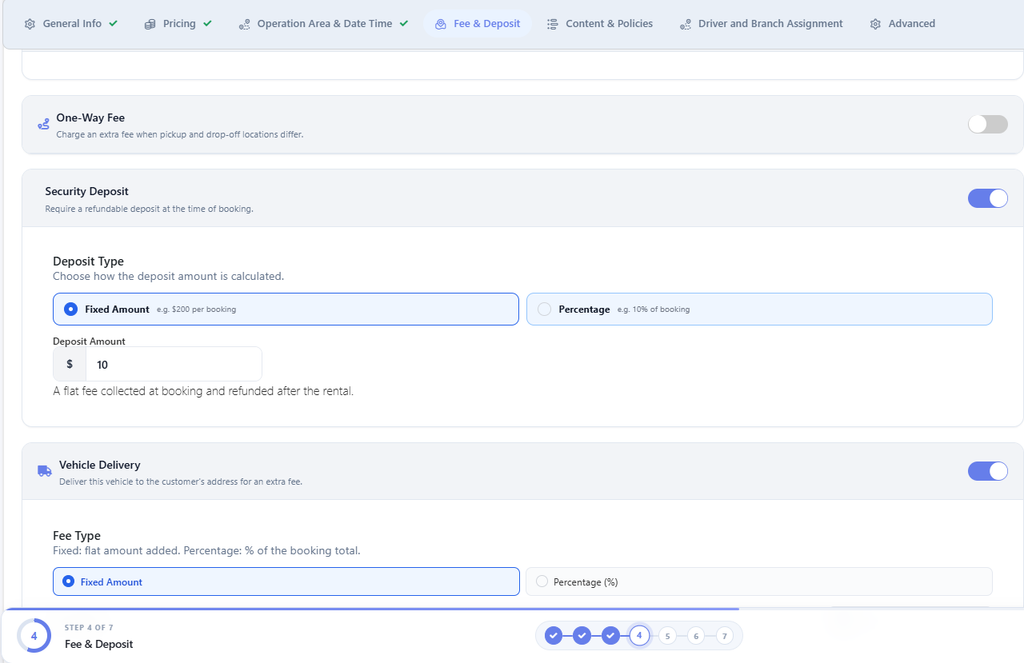Screen dimensions: 1024x663
Task: Click 'e.g. 10% of booking' hint
Action: pos(654,310)
